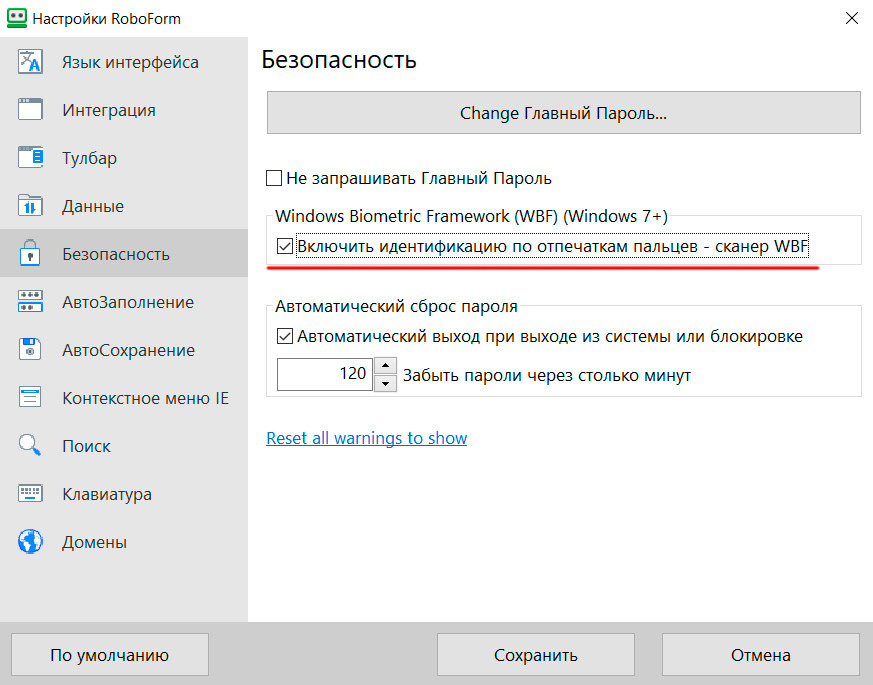Screen dimensions: 873x685
Task: Click the Домены globe icon
Action: [30, 542]
